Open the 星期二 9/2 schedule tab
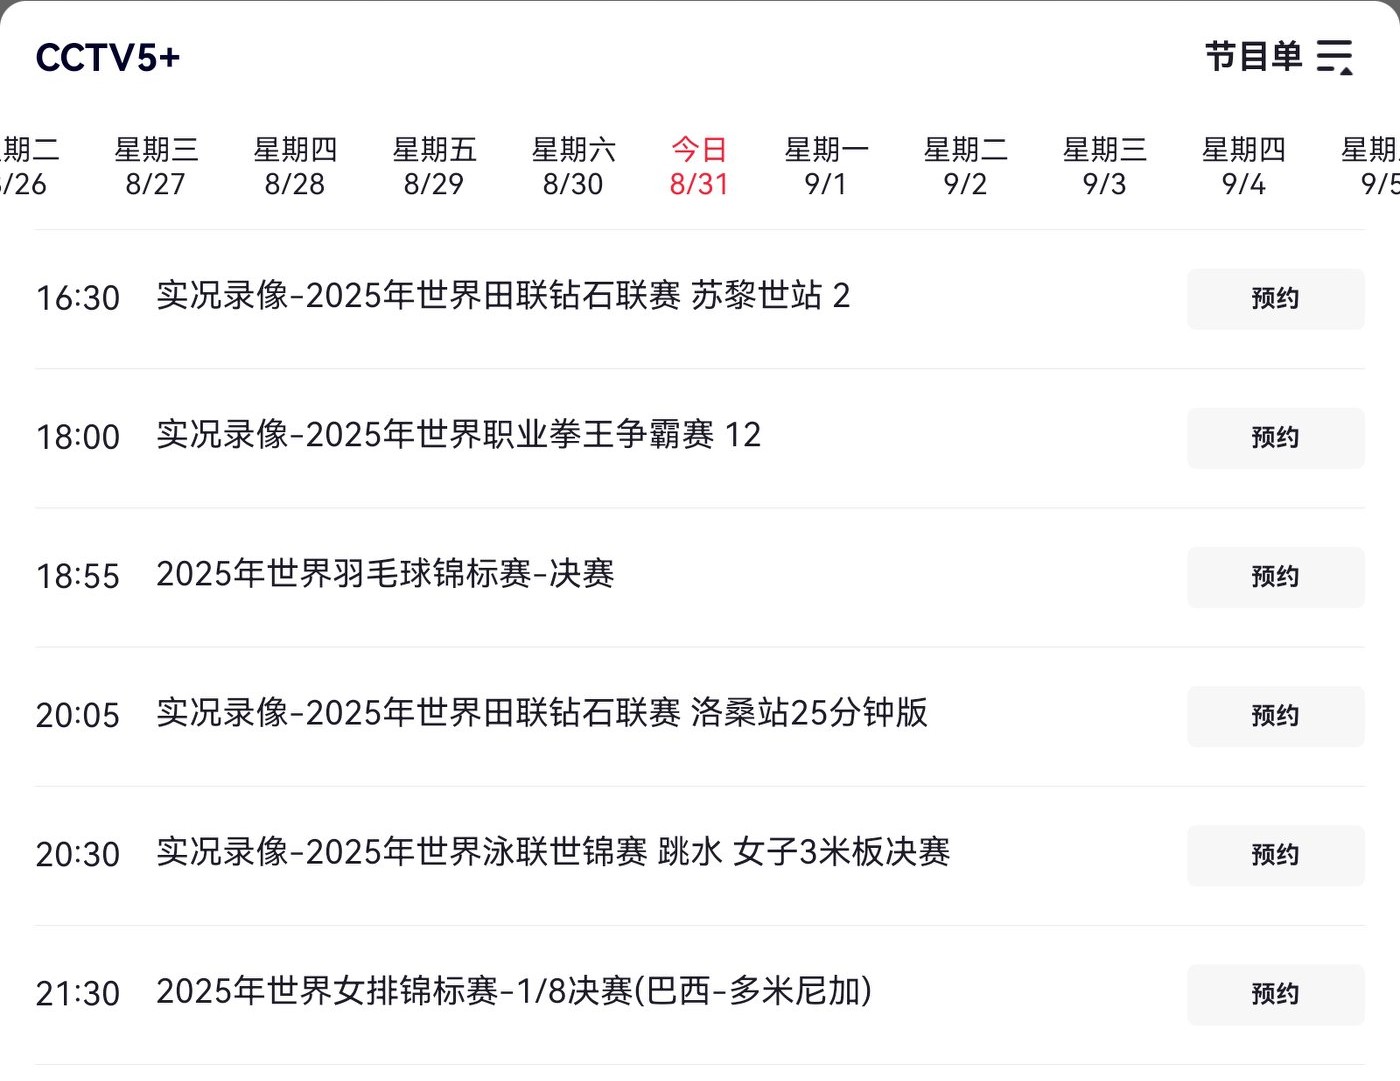This screenshot has height=1081, width=1400. pos(965,167)
